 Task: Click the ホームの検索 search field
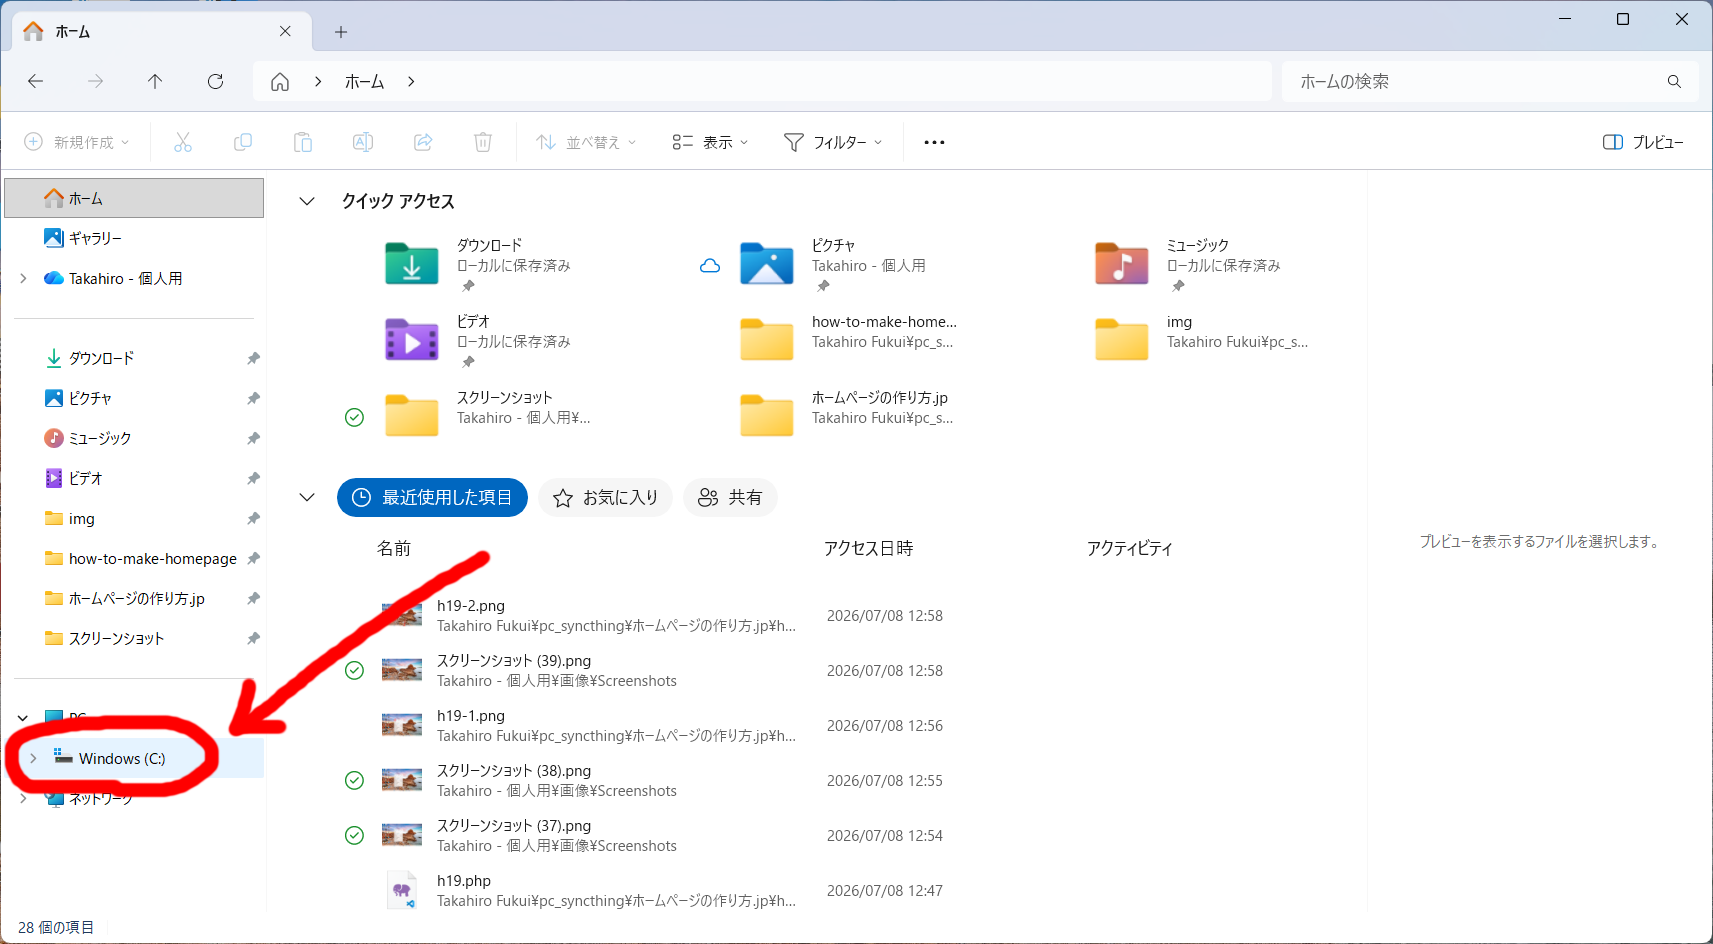[x=1475, y=81]
